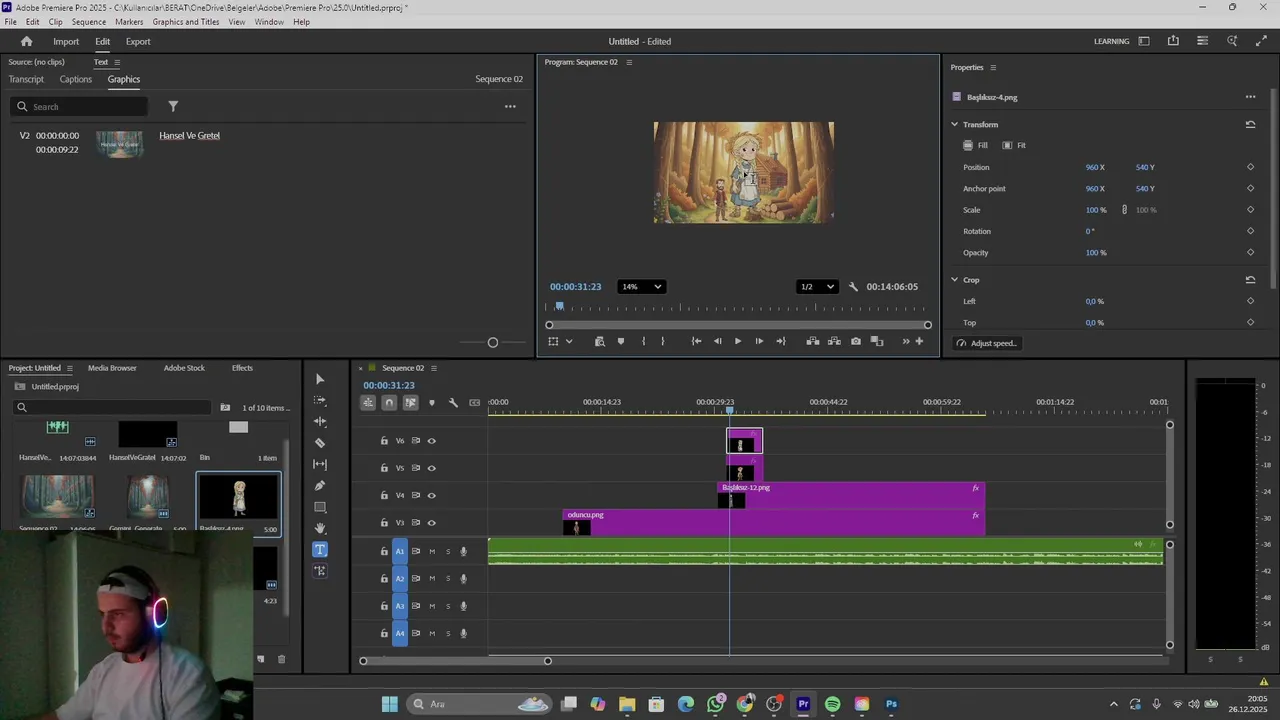Screen dimensions: 1280x720
Task: Click the Fill button in Transform
Action: tap(975, 145)
